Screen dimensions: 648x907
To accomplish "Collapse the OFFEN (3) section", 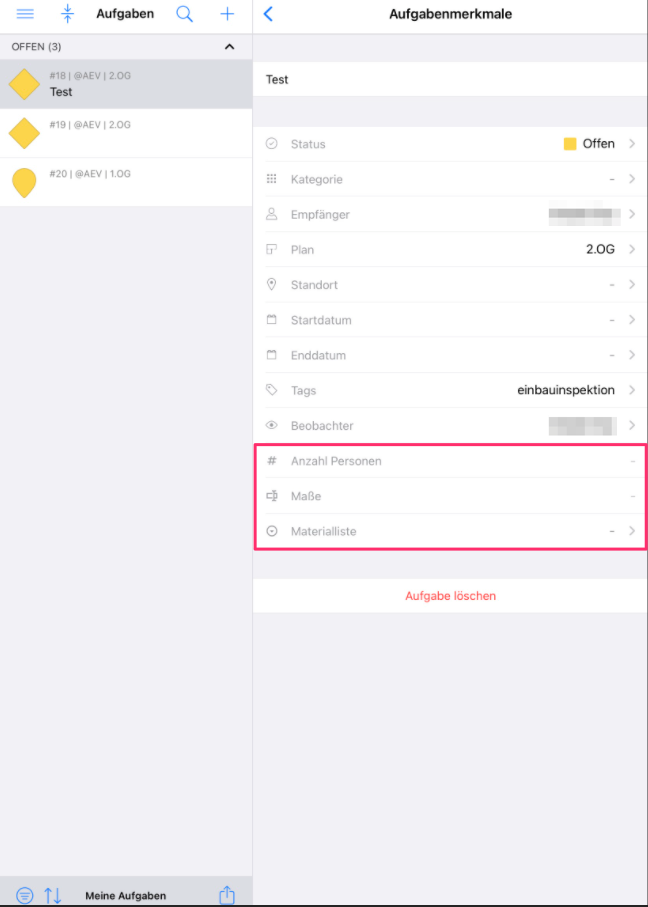I will 229,47.
